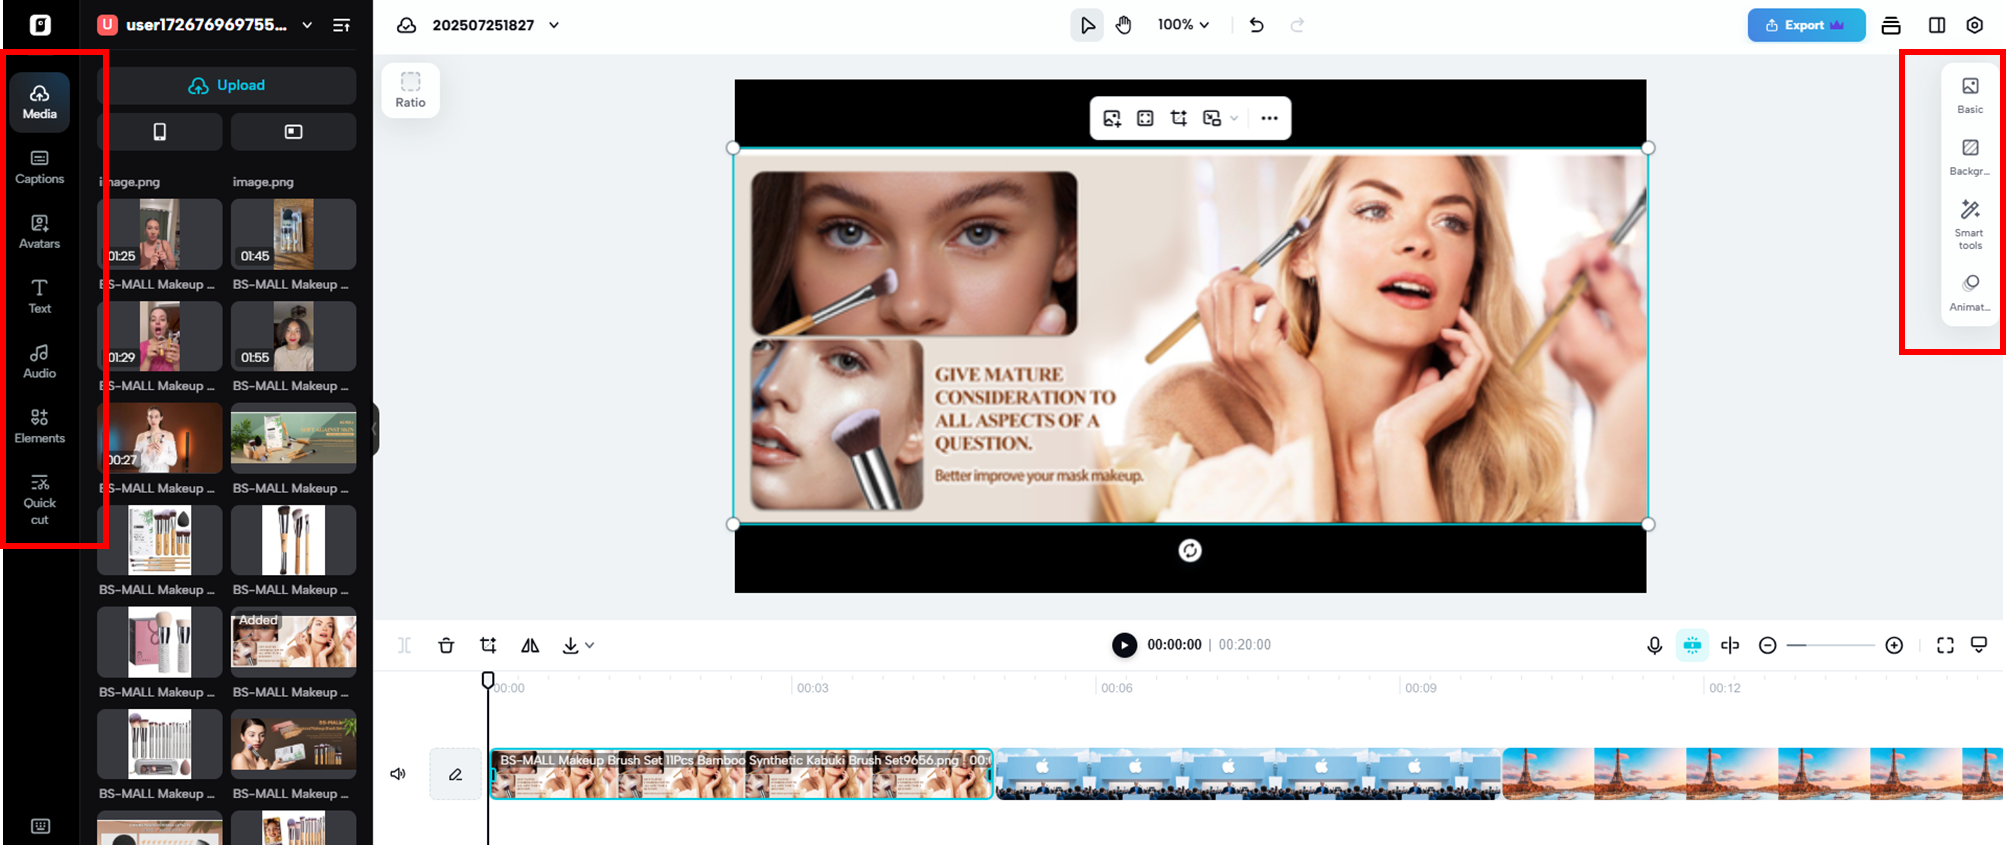Switch to the Elements tab

point(40,426)
